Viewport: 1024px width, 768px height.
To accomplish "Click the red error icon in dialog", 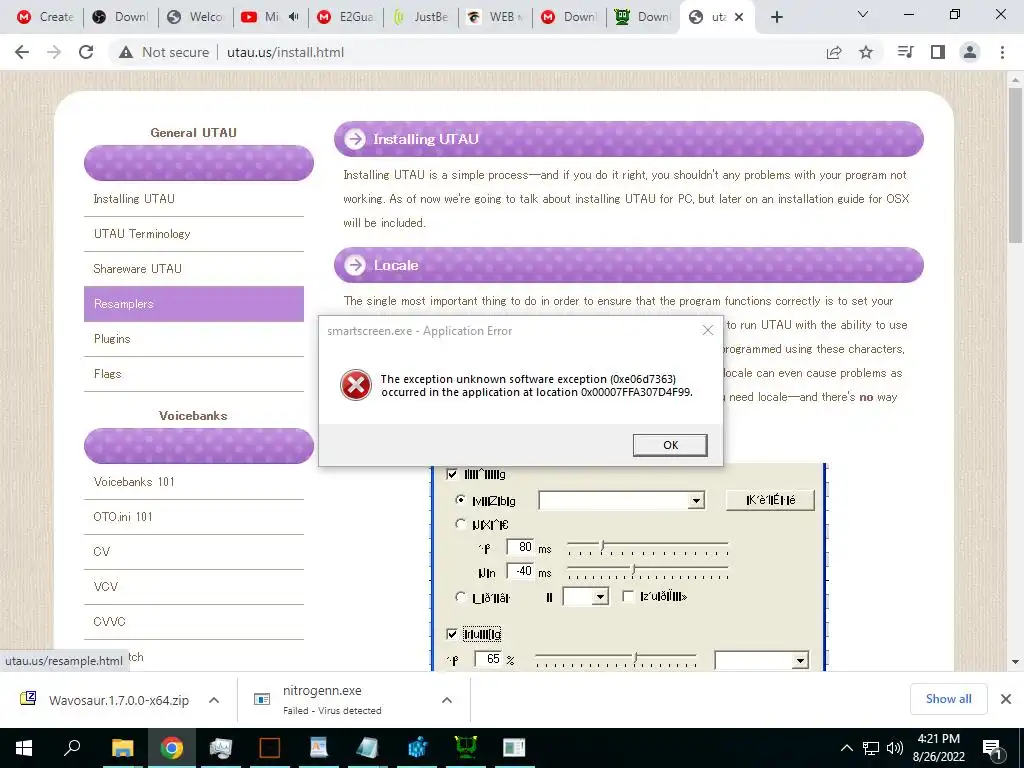I will point(356,385).
